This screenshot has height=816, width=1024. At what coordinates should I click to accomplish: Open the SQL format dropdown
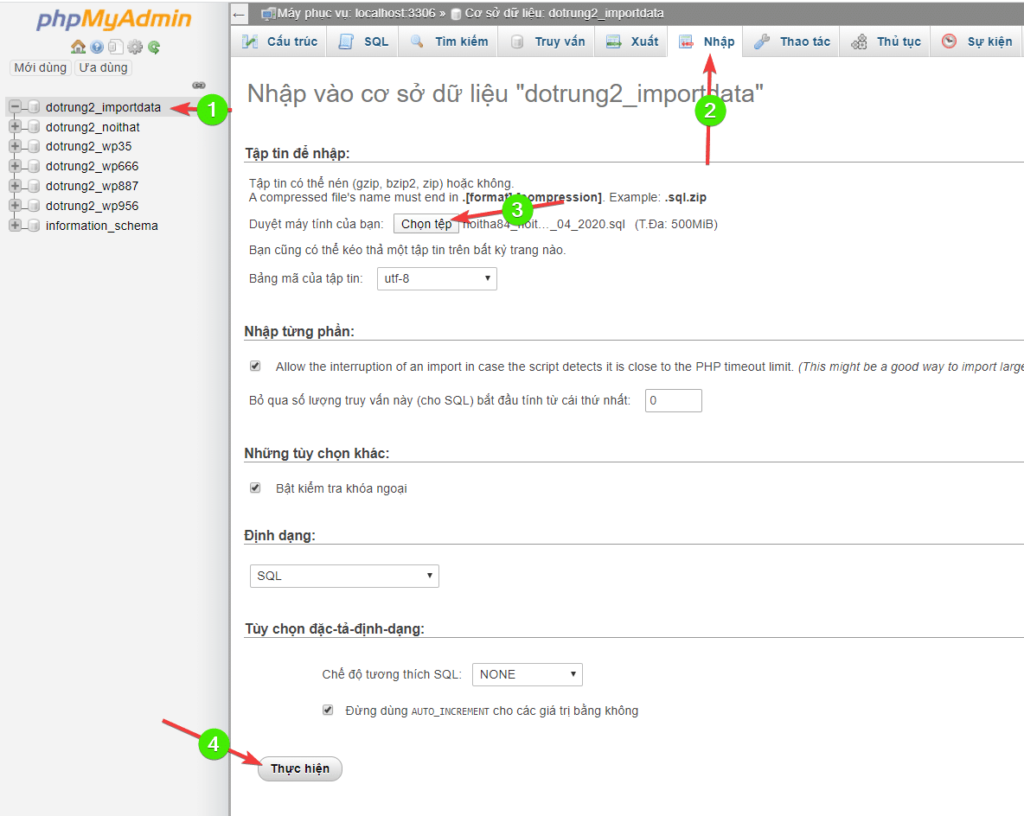click(344, 576)
